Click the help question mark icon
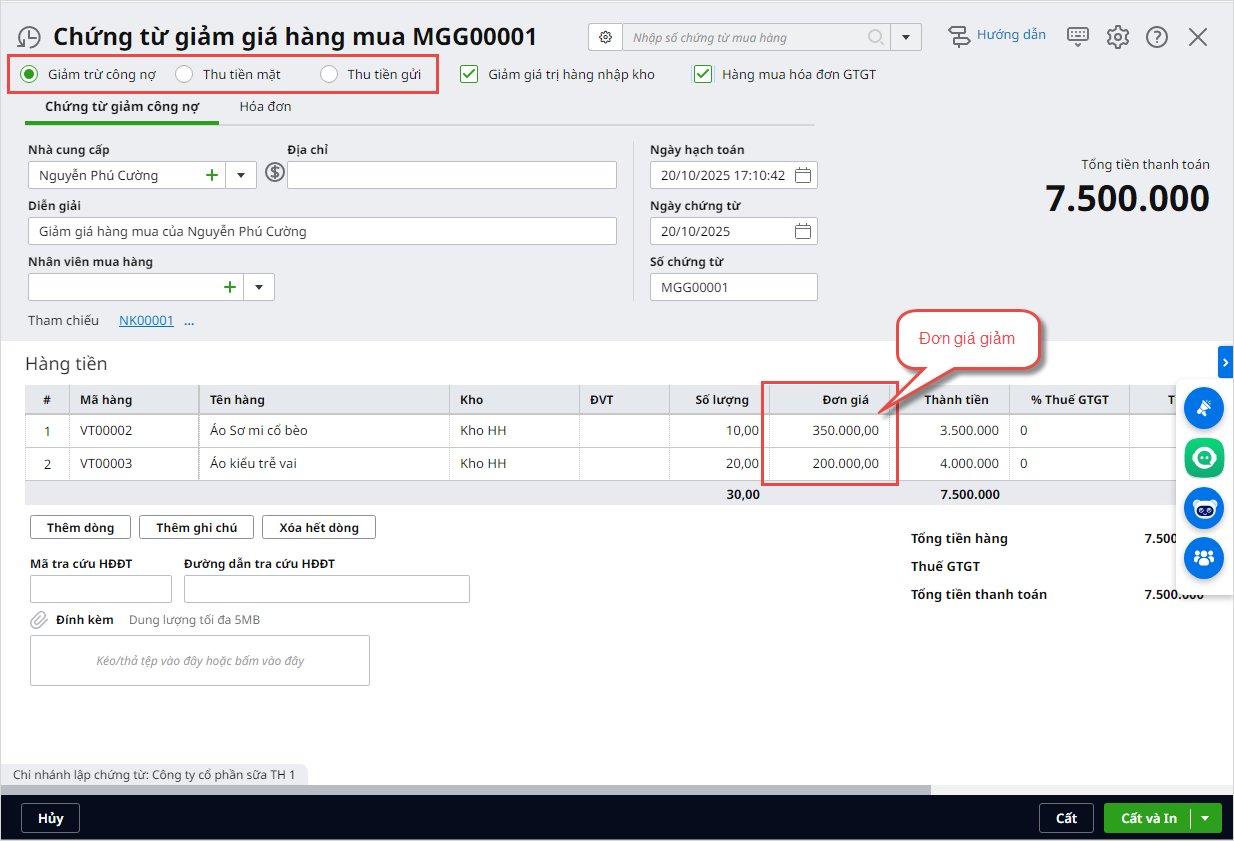Viewport: 1234px width, 841px height. pyautogui.click(x=1157, y=37)
